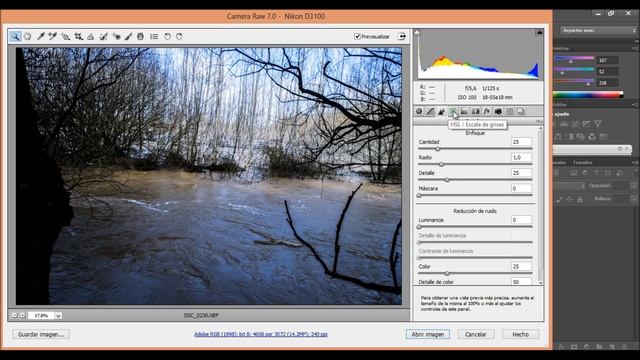This screenshot has height=360, width=640.
Task: Open the Adobe RGB workflow options link
Action: (260, 334)
